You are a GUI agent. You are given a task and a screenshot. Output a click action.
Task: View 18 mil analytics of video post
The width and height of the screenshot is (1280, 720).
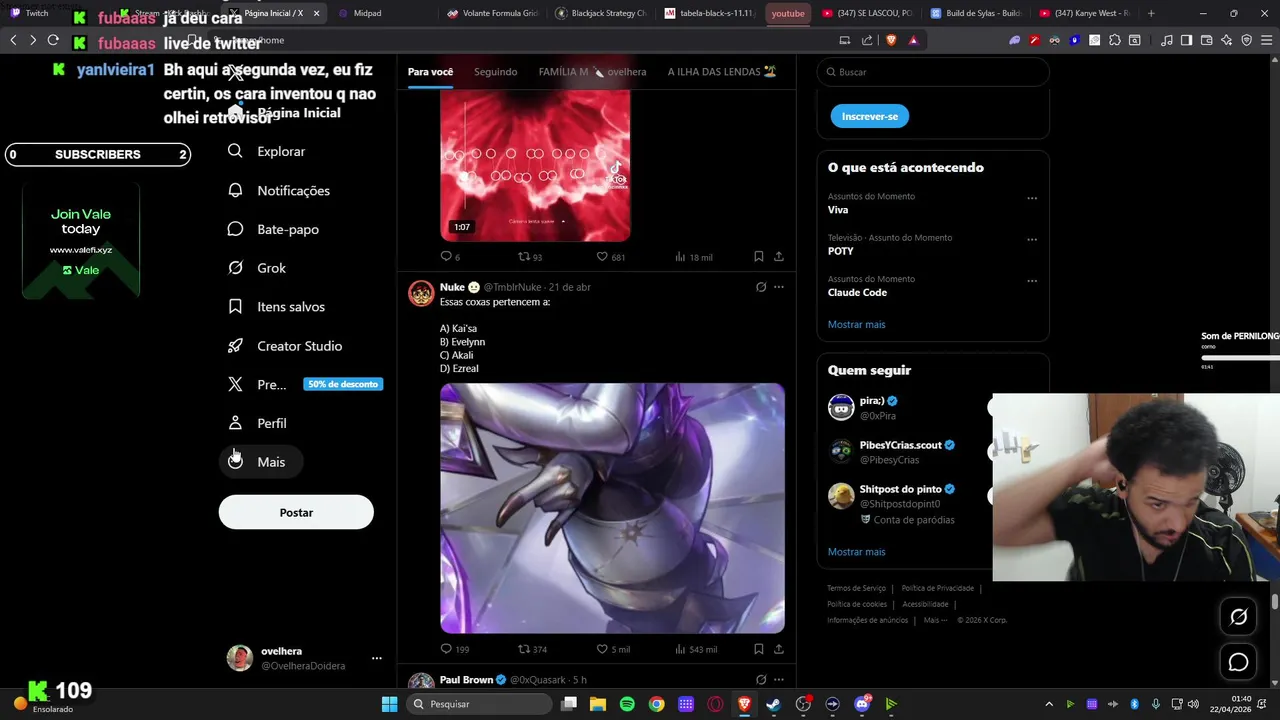coord(694,257)
